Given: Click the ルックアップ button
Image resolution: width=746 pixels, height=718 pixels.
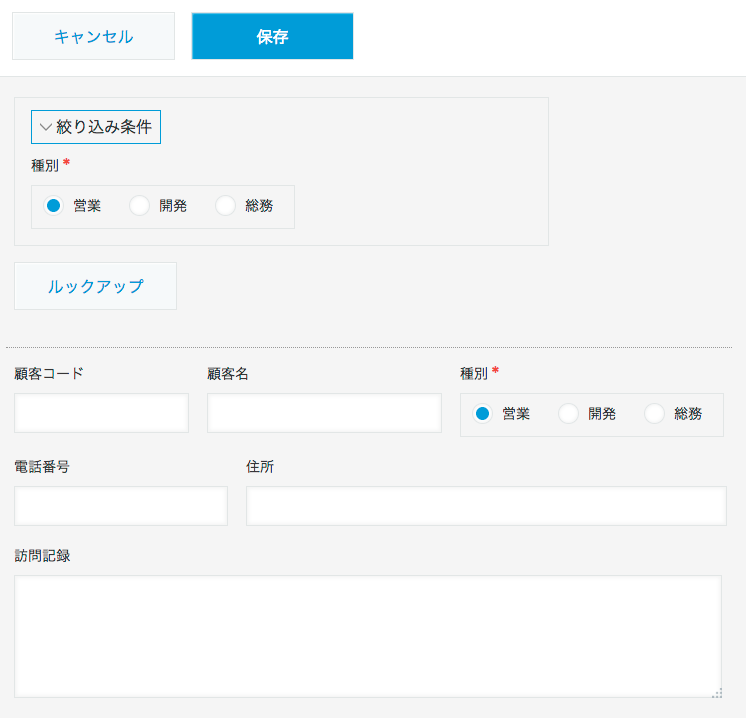Looking at the screenshot, I should pos(95,286).
